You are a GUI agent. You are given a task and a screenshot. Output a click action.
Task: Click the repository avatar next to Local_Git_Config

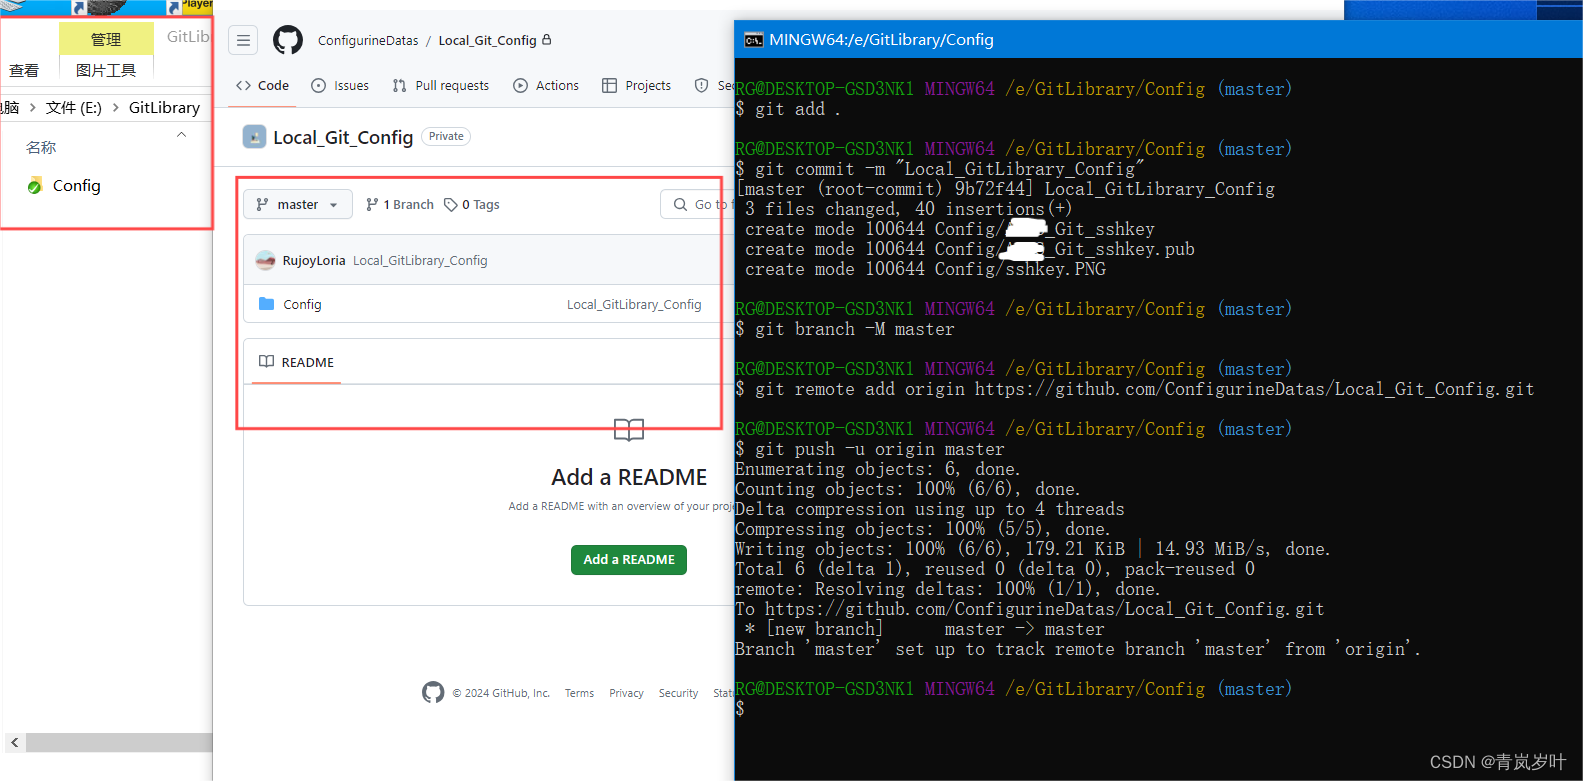click(x=254, y=137)
